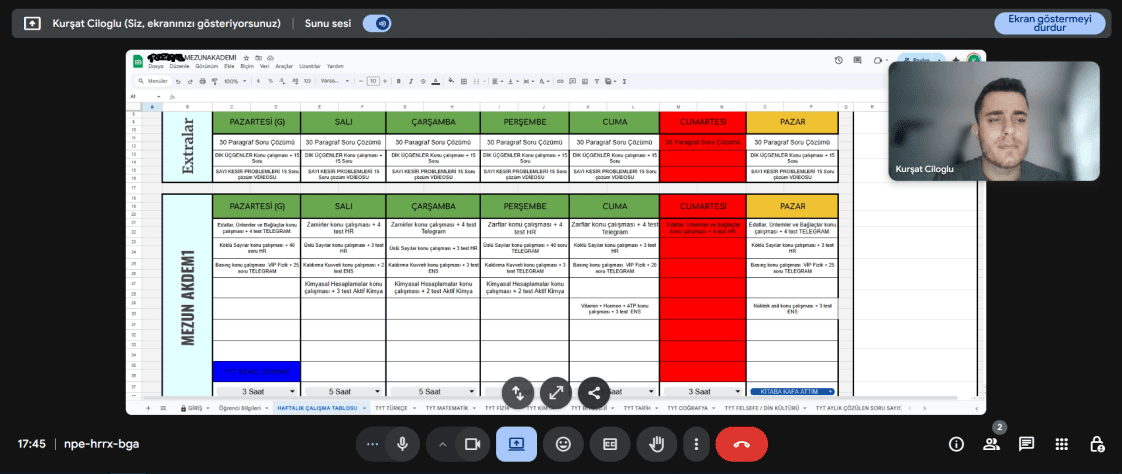Open the Dosya menu in Sheets
Viewport: 1122px width, 474px height.
pos(155,66)
